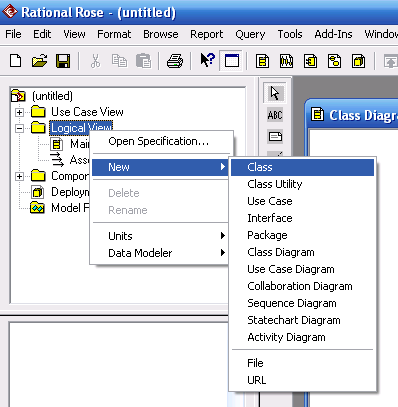Choose File in the New submenu
This screenshot has height=407, width=398.
[302, 363]
